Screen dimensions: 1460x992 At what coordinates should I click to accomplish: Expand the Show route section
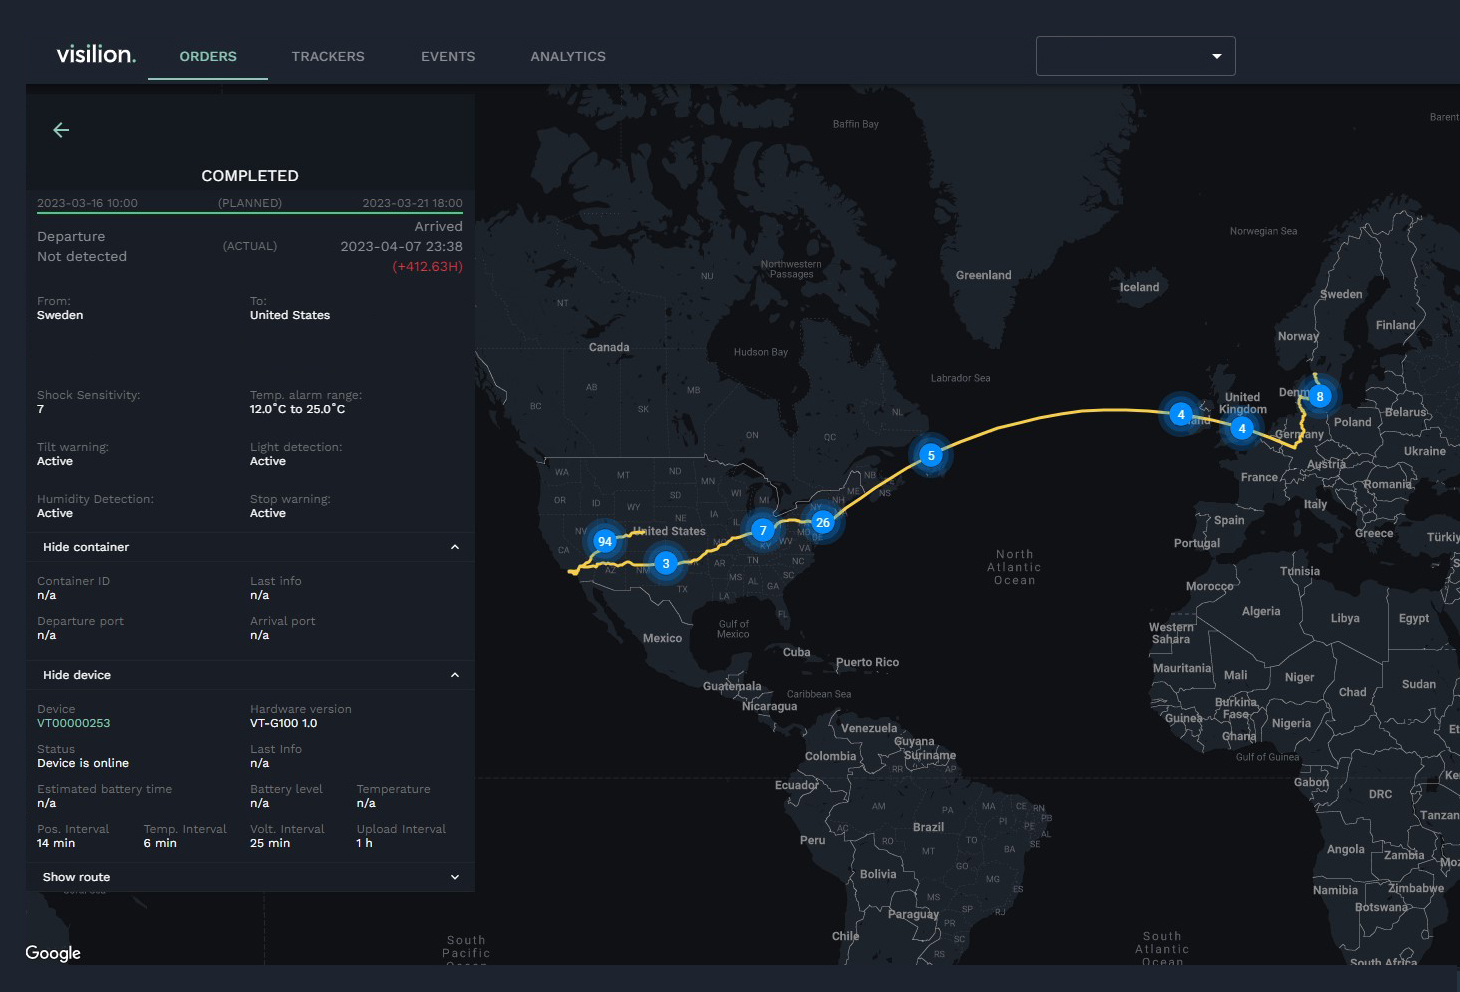point(250,877)
